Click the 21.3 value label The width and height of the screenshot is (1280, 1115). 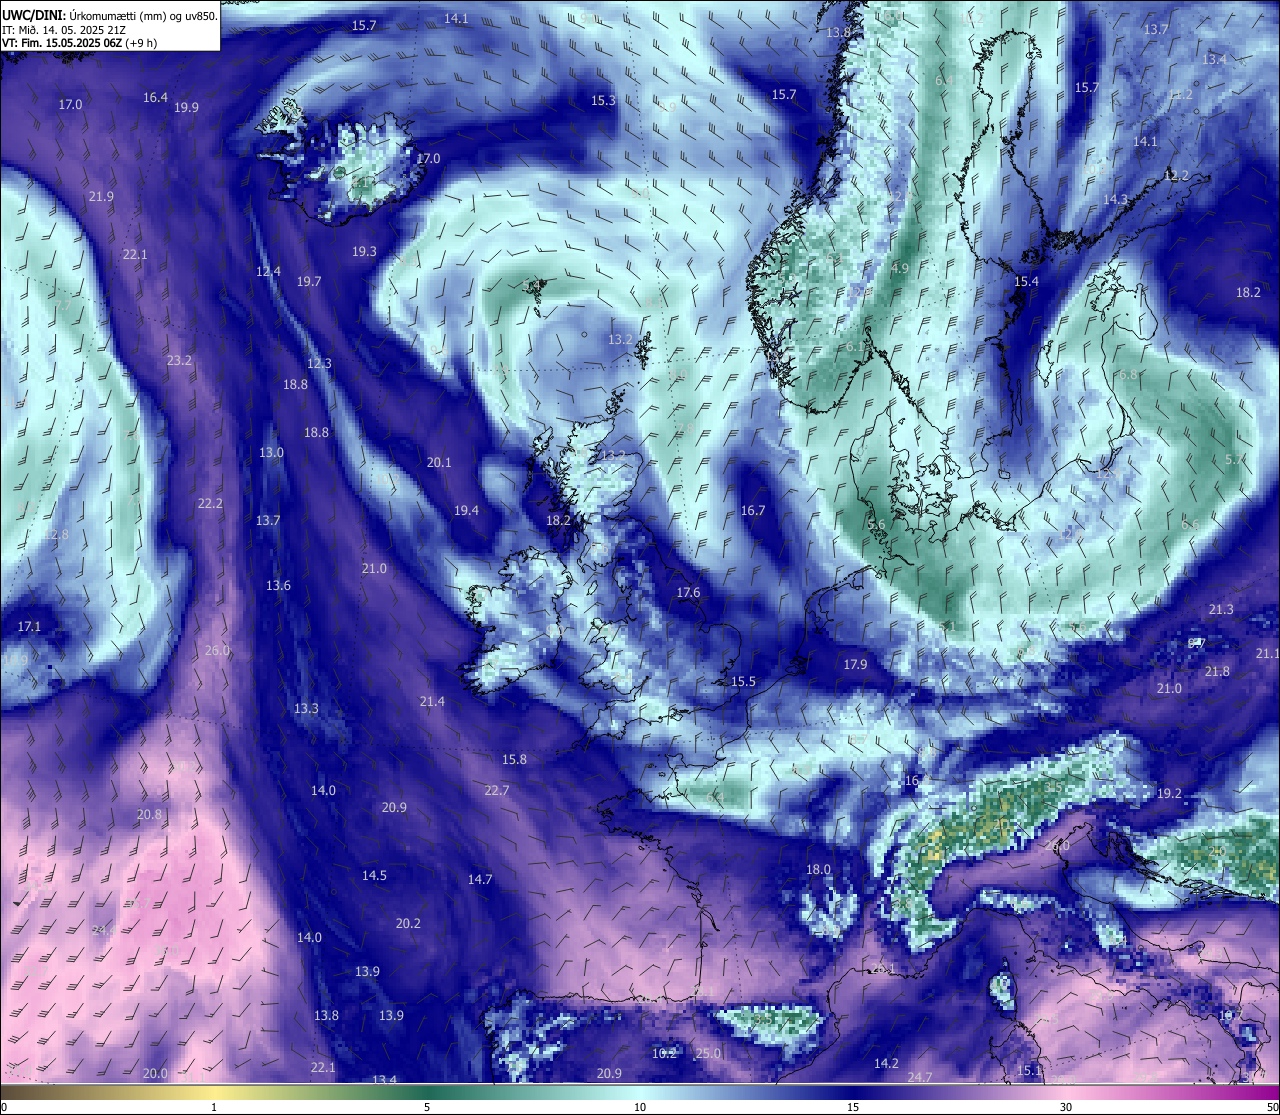pos(1221,609)
